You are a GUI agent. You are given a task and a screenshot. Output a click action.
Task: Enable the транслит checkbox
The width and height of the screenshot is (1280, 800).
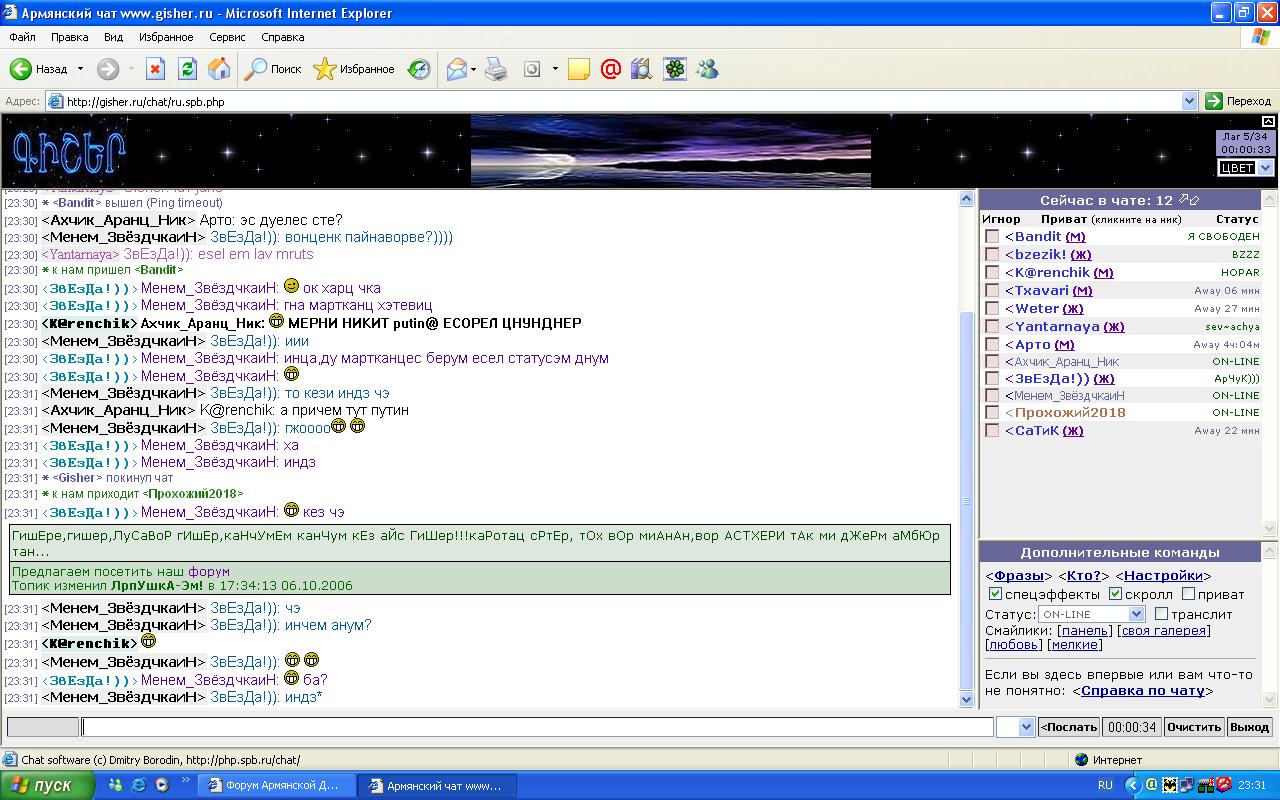[x=1161, y=613]
